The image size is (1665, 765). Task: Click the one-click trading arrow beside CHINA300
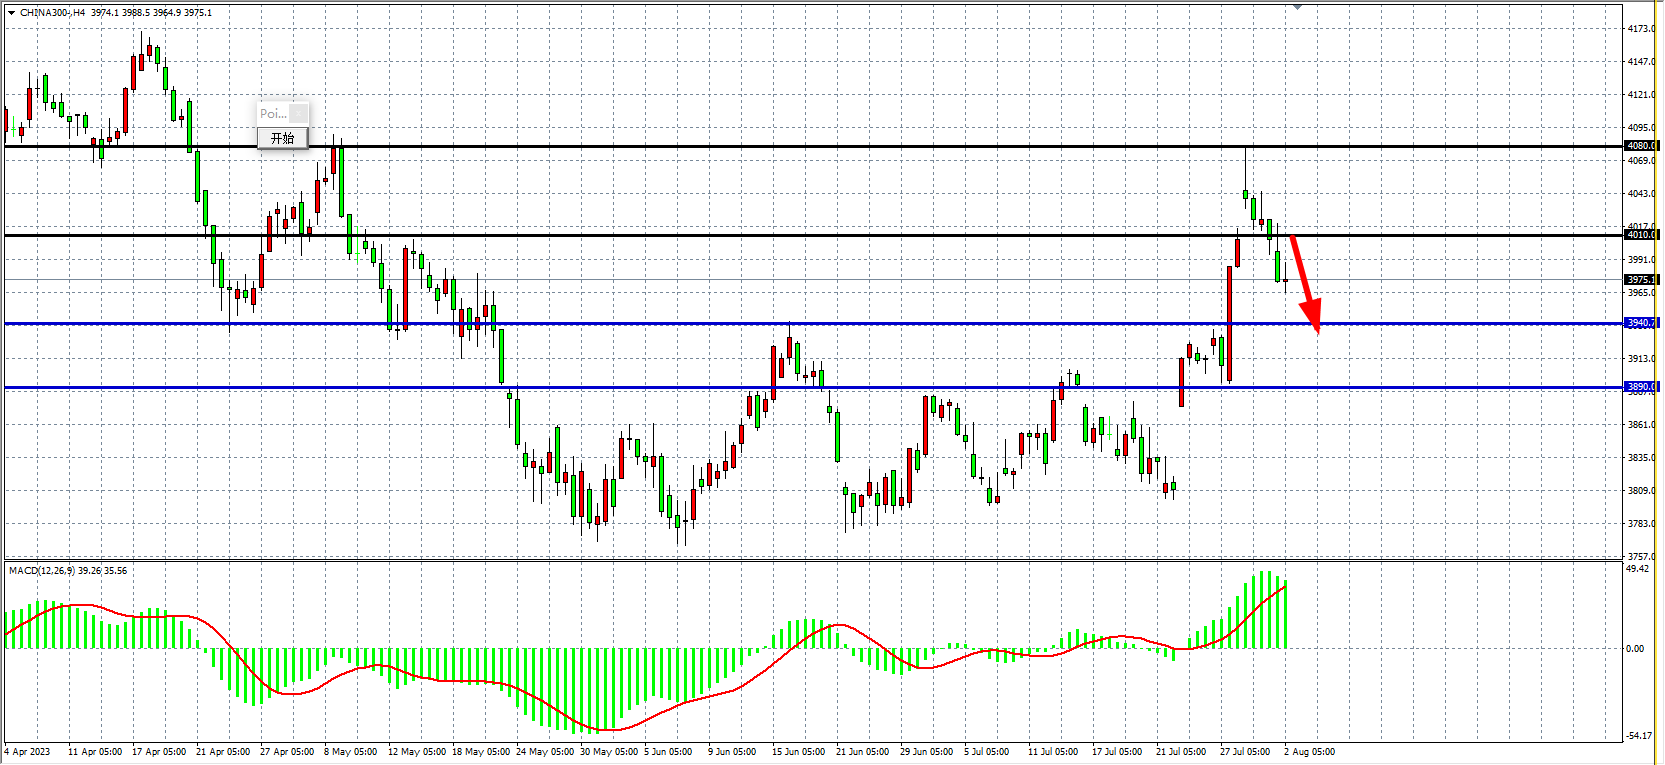tap(11, 13)
